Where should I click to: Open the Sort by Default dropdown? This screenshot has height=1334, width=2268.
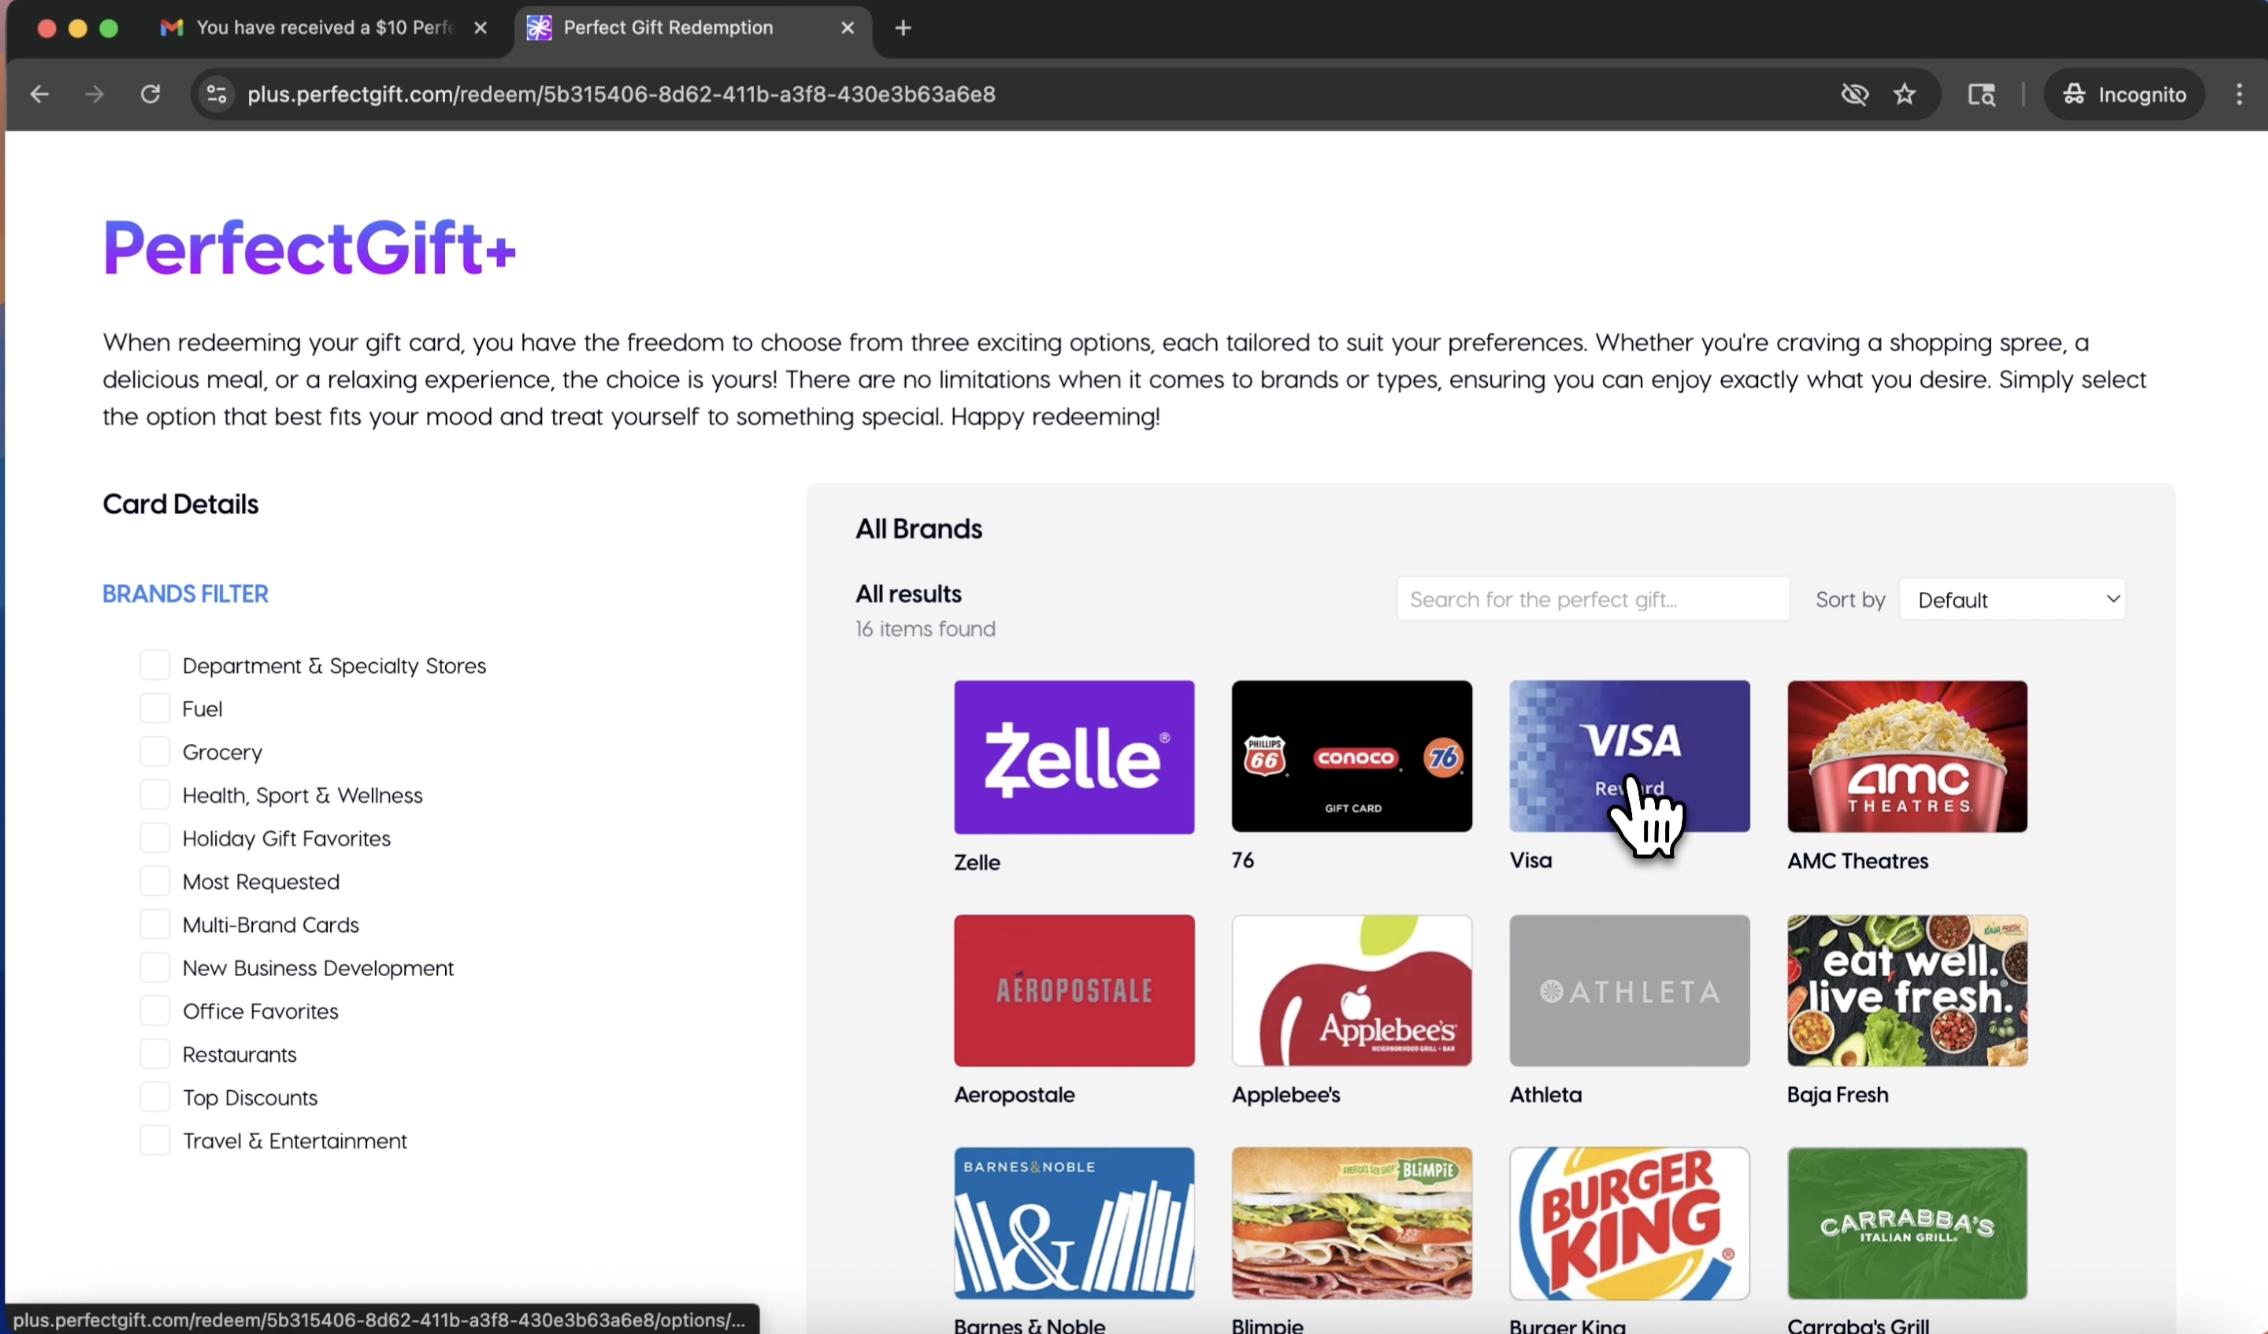tap(2012, 599)
